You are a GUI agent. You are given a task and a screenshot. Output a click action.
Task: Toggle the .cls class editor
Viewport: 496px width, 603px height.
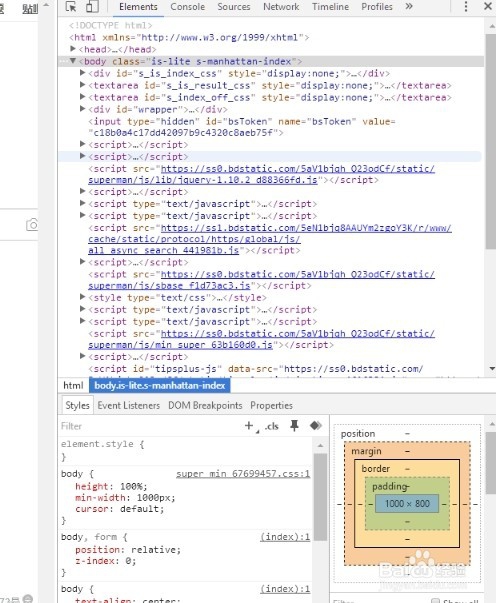coord(272,426)
